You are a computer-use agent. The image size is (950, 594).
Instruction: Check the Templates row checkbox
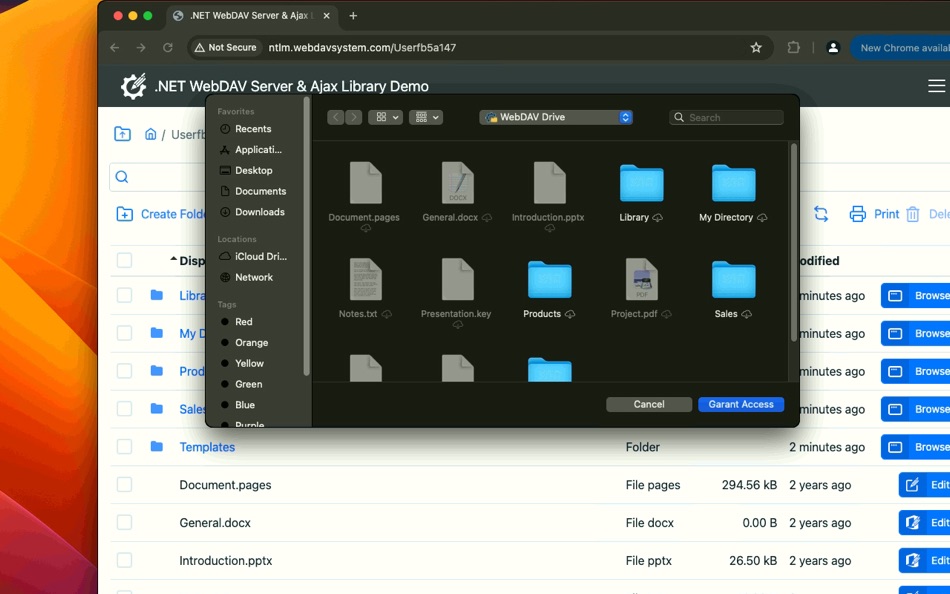click(124, 447)
